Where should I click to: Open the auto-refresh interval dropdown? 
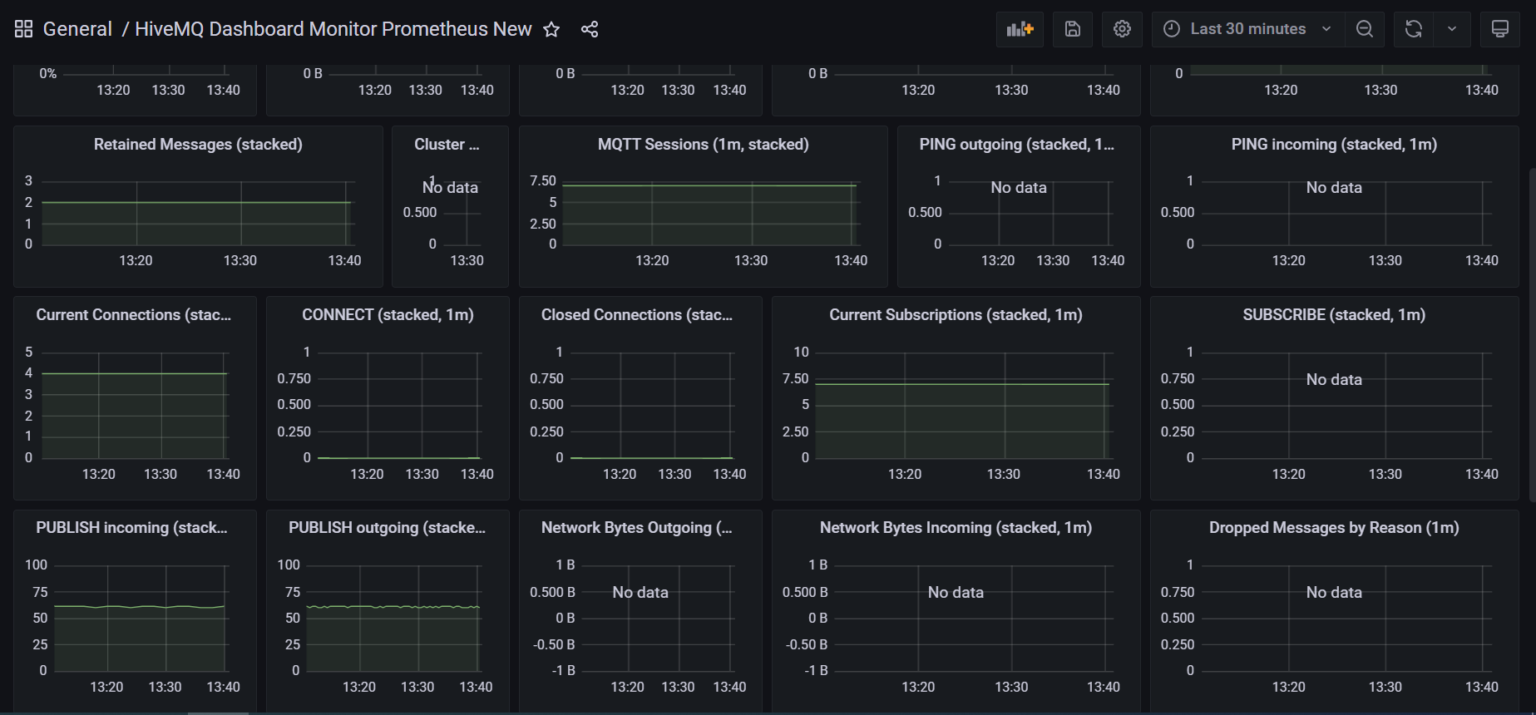click(x=1451, y=29)
